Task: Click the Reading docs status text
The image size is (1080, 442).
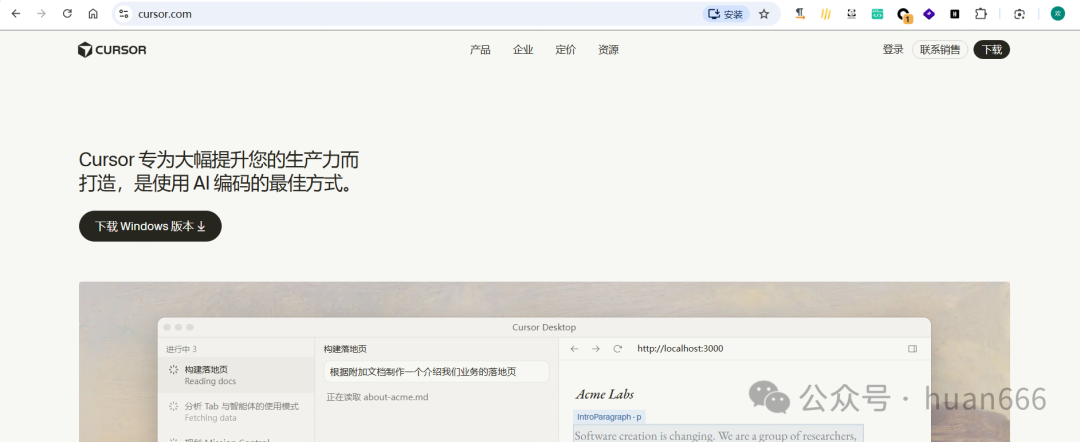Action: tap(210, 381)
